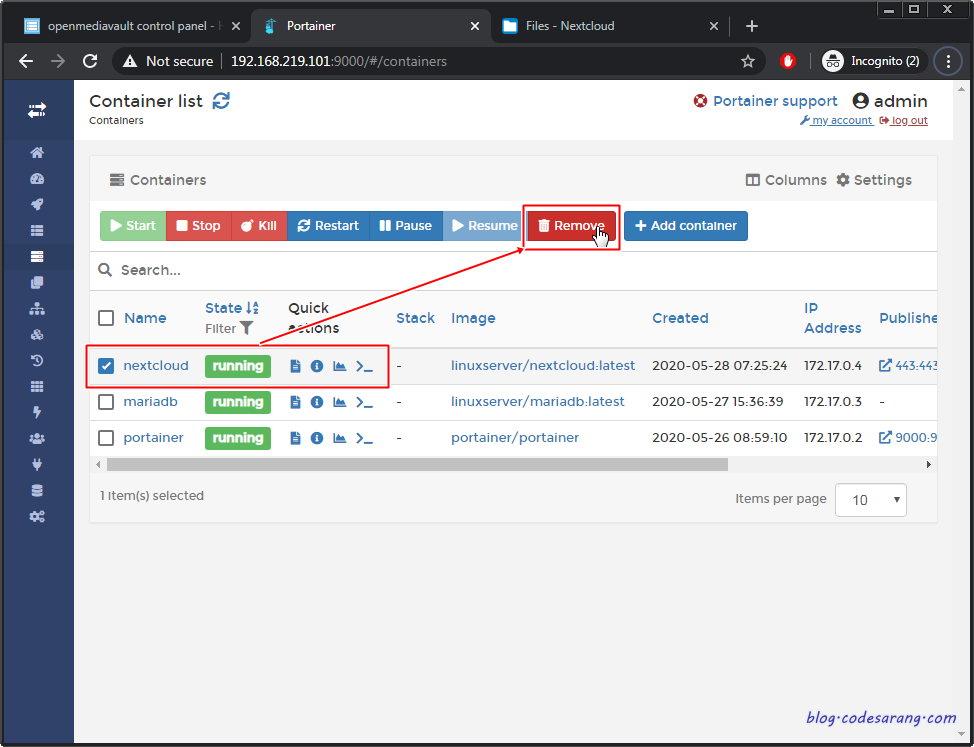
Task: Open State Filter funnel dropdown
Action: pyautogui.click(x=229, y=328)
